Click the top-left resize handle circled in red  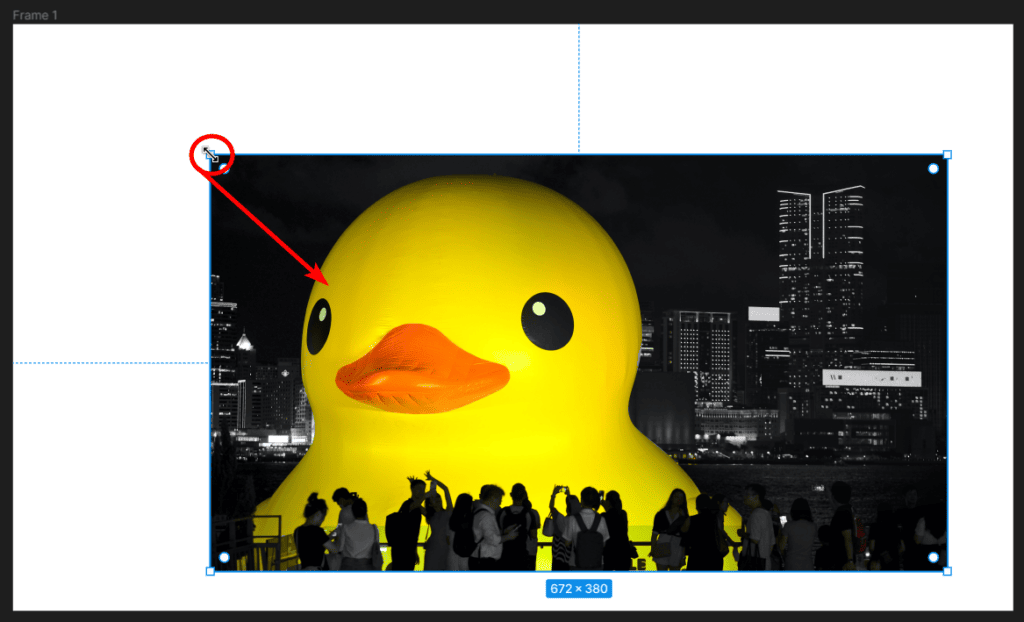pyautogui.click(x=210, y=155)
